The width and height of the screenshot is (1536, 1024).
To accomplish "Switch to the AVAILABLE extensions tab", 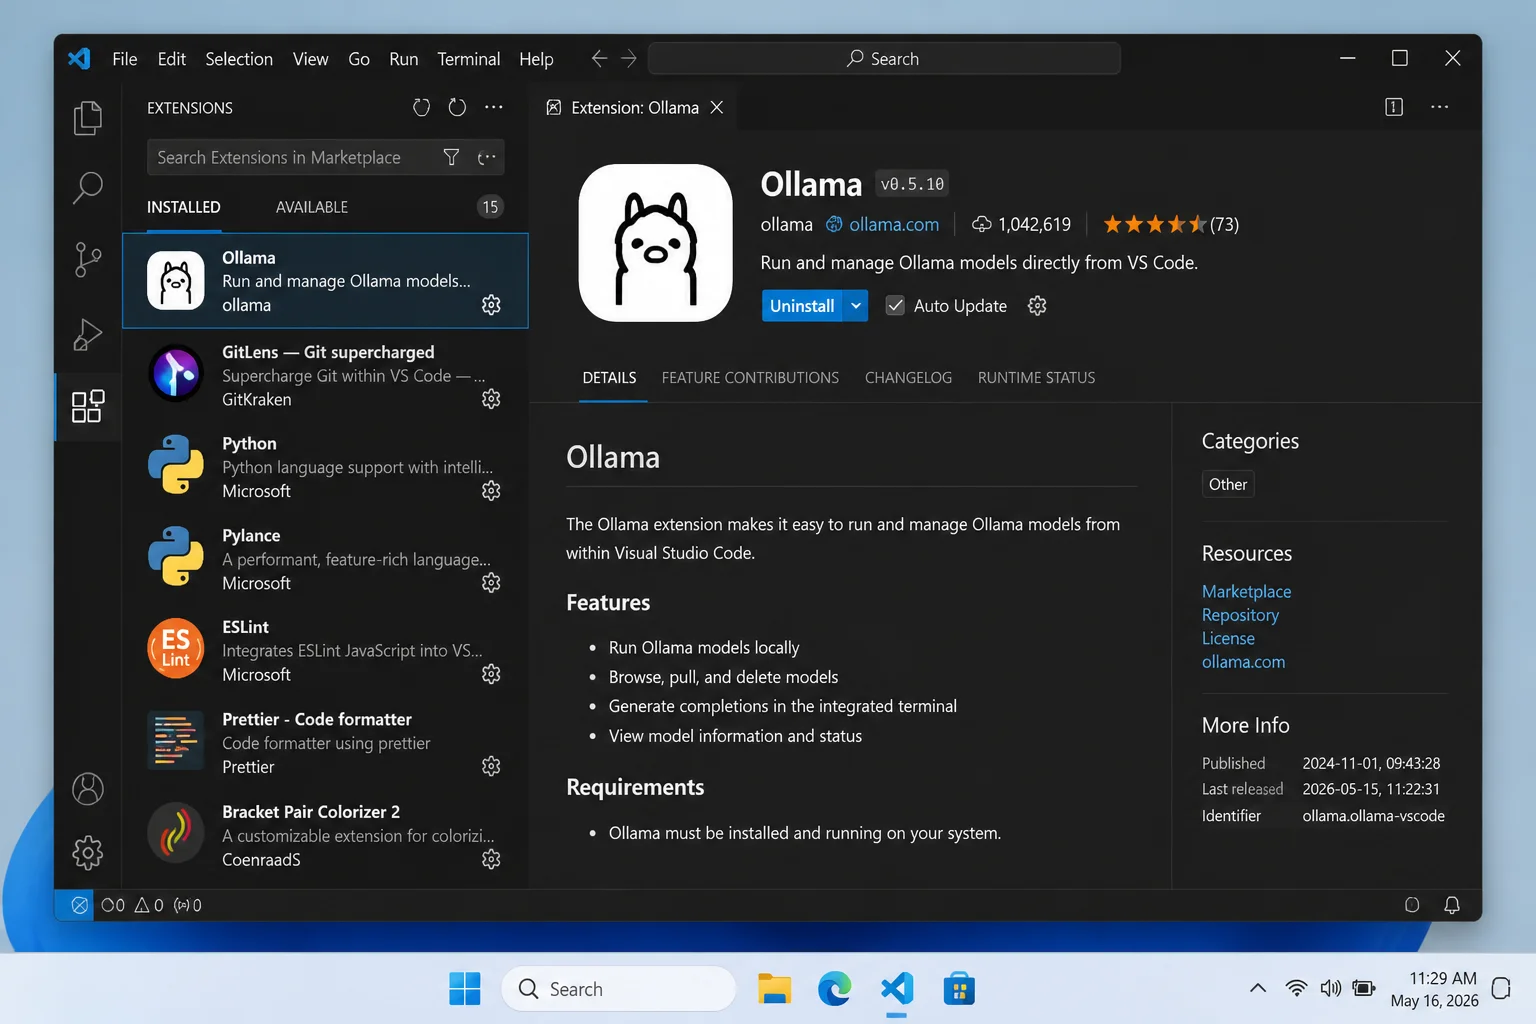I will (312, 207).
